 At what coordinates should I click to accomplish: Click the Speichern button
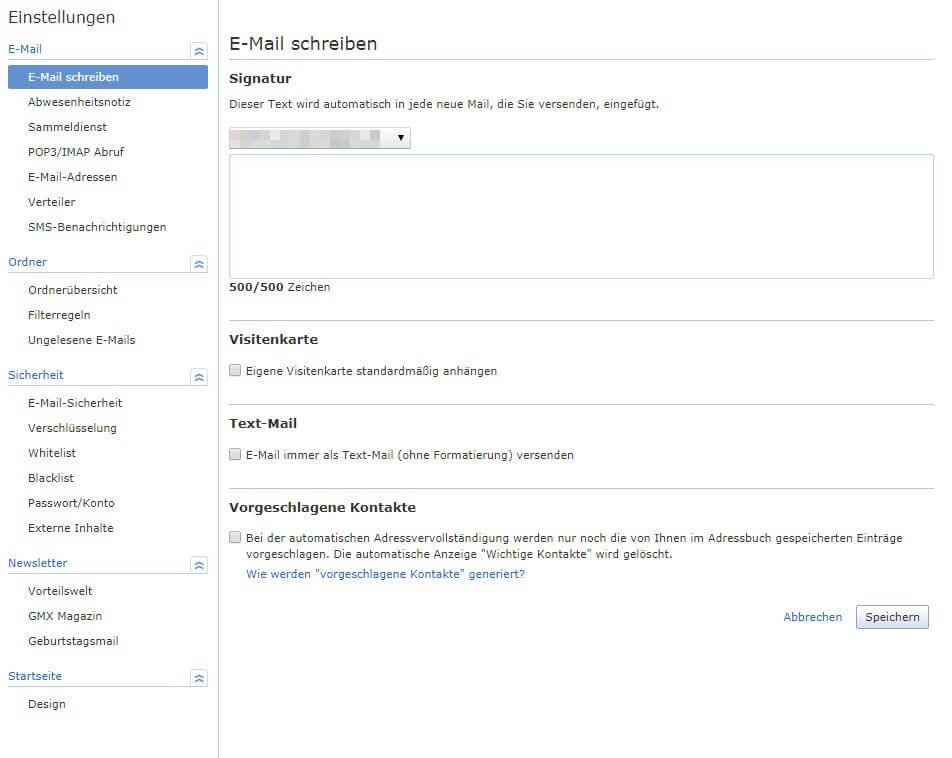tap(892, 617)
